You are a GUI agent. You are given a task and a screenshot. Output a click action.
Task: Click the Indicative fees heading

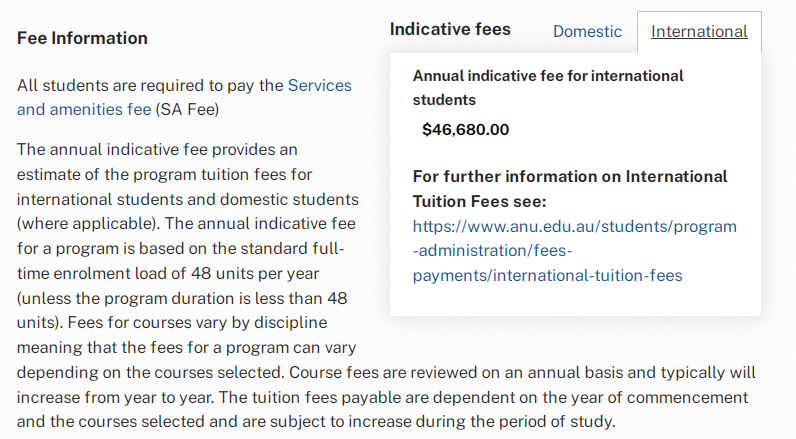pyautogui.click(x=450, y=29)
